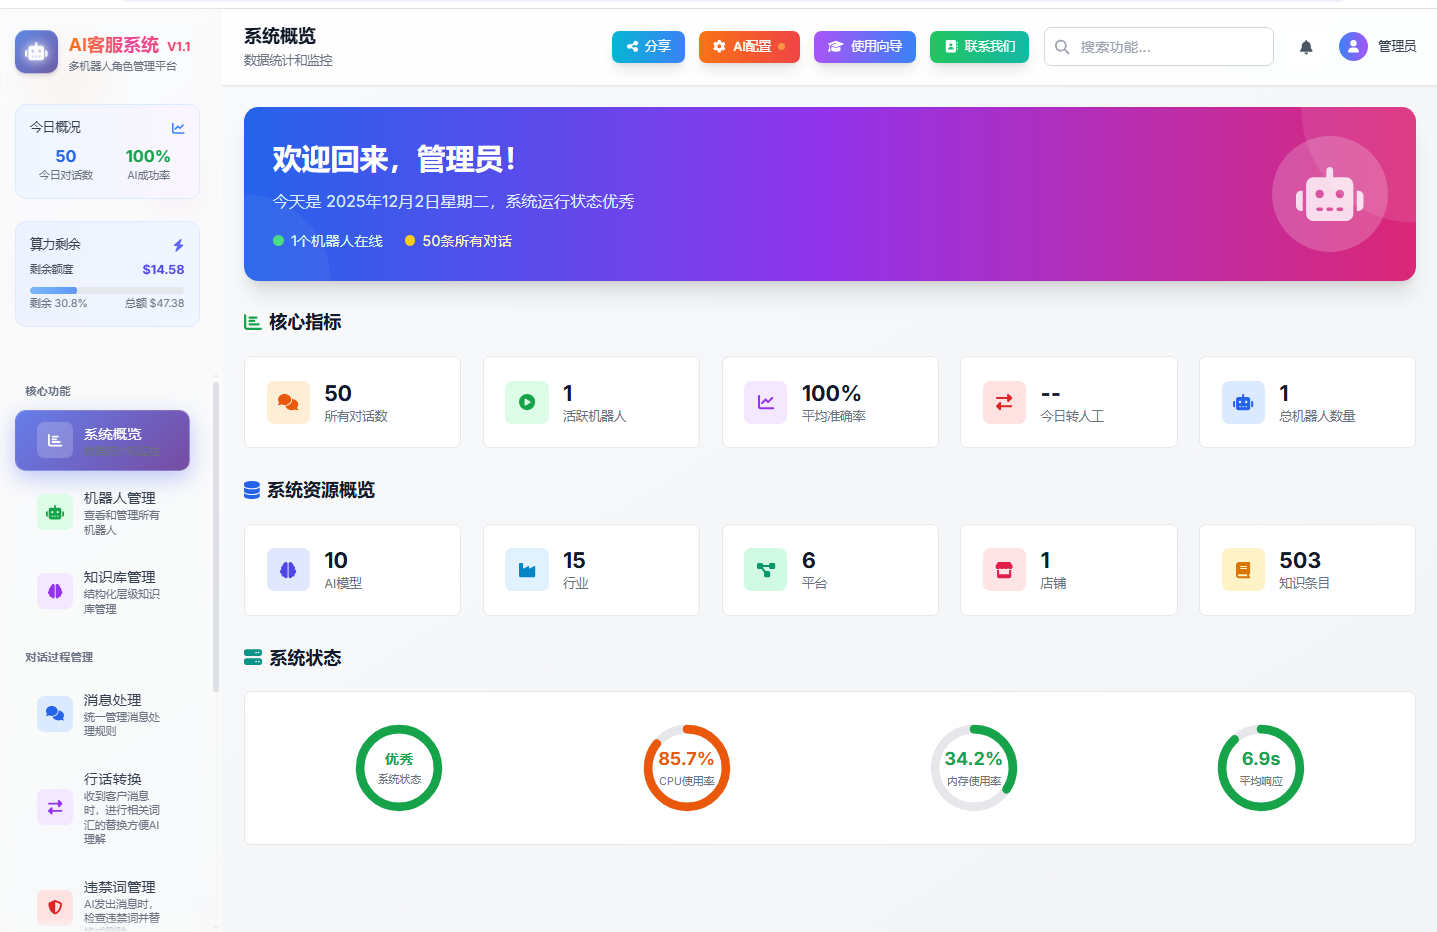This screenshot has width=1437, height=932.
Task: Click the lightning bolt icon in 算力剩余
Action: (x=178, y=245)
